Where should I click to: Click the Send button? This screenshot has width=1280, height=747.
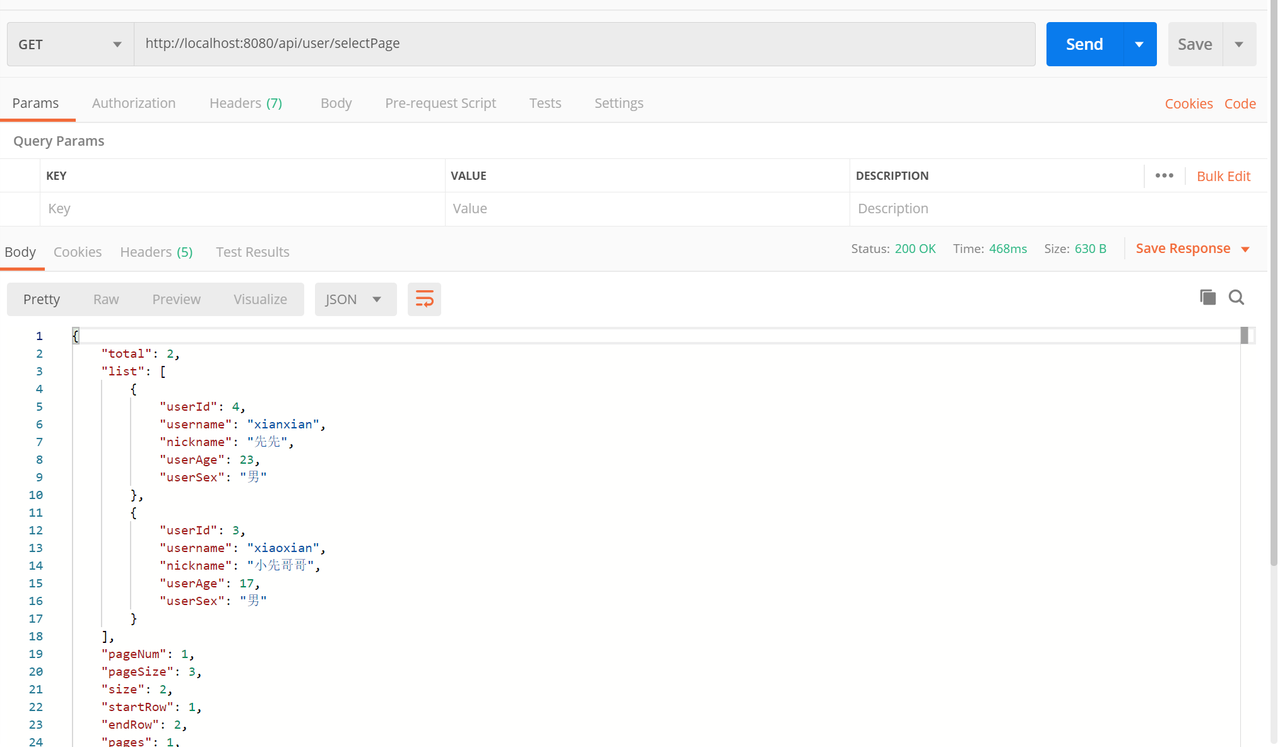coord(1084,44)
